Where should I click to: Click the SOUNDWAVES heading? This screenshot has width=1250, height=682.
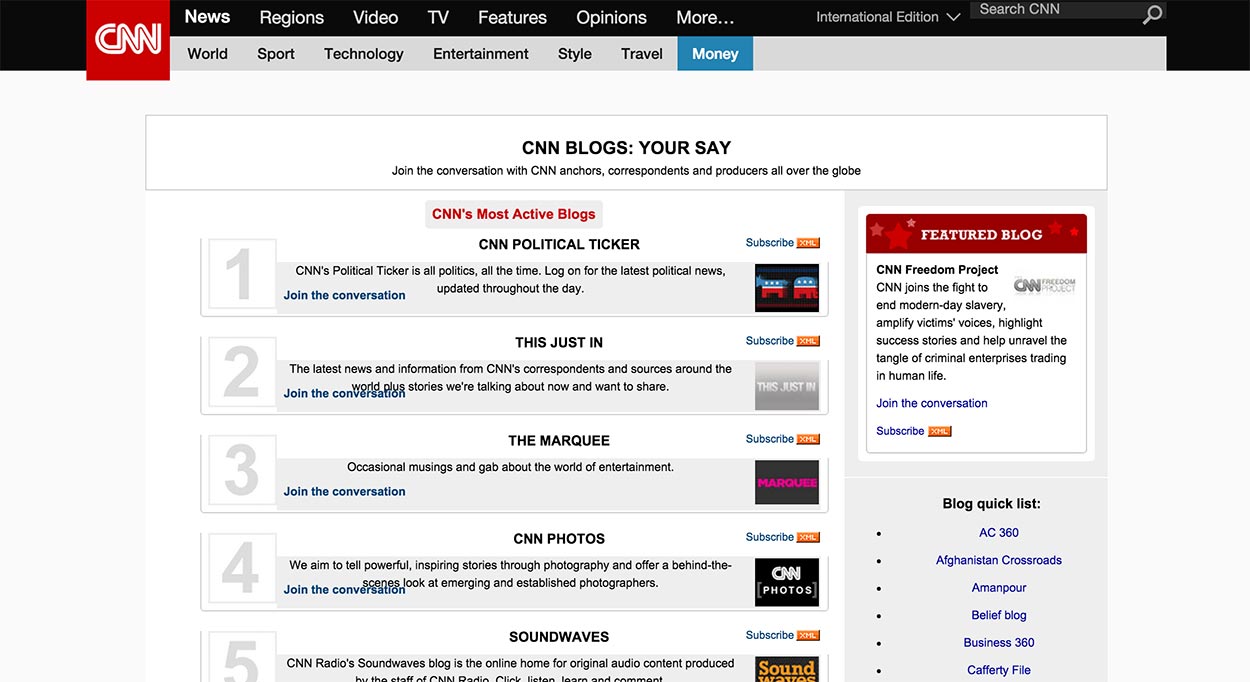tap(559, 636)
